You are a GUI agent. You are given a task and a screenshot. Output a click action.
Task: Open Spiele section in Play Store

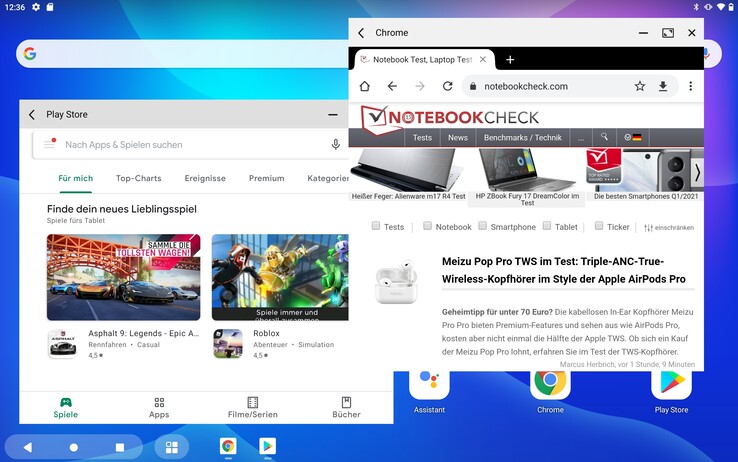(x=66, y=408)
